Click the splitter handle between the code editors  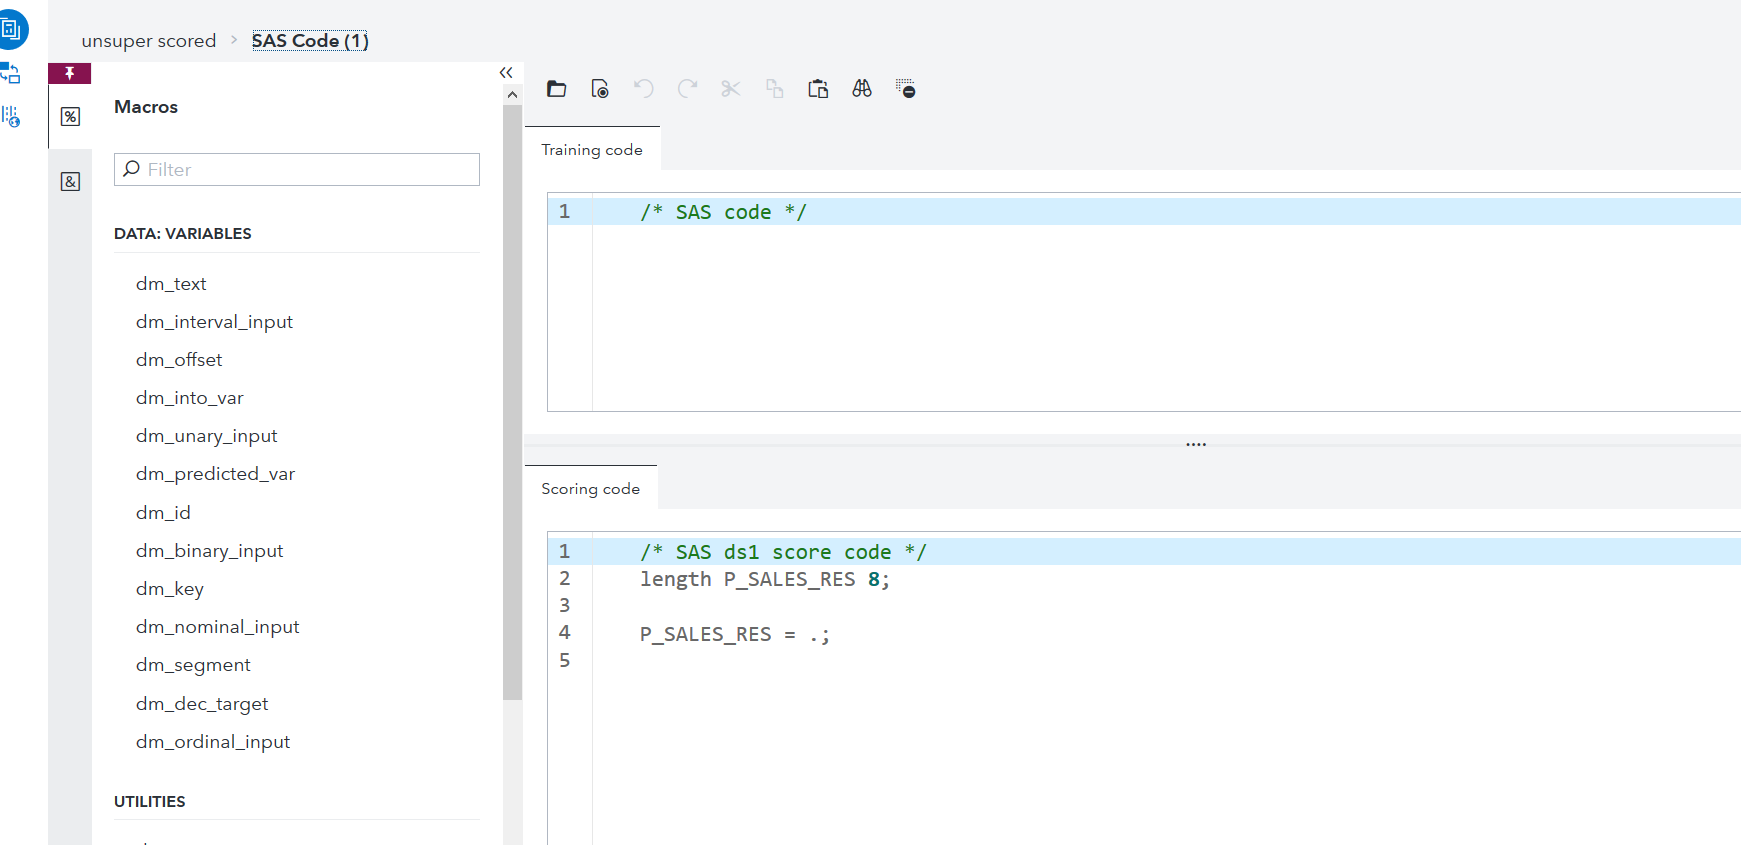(x=1196, y=444)
